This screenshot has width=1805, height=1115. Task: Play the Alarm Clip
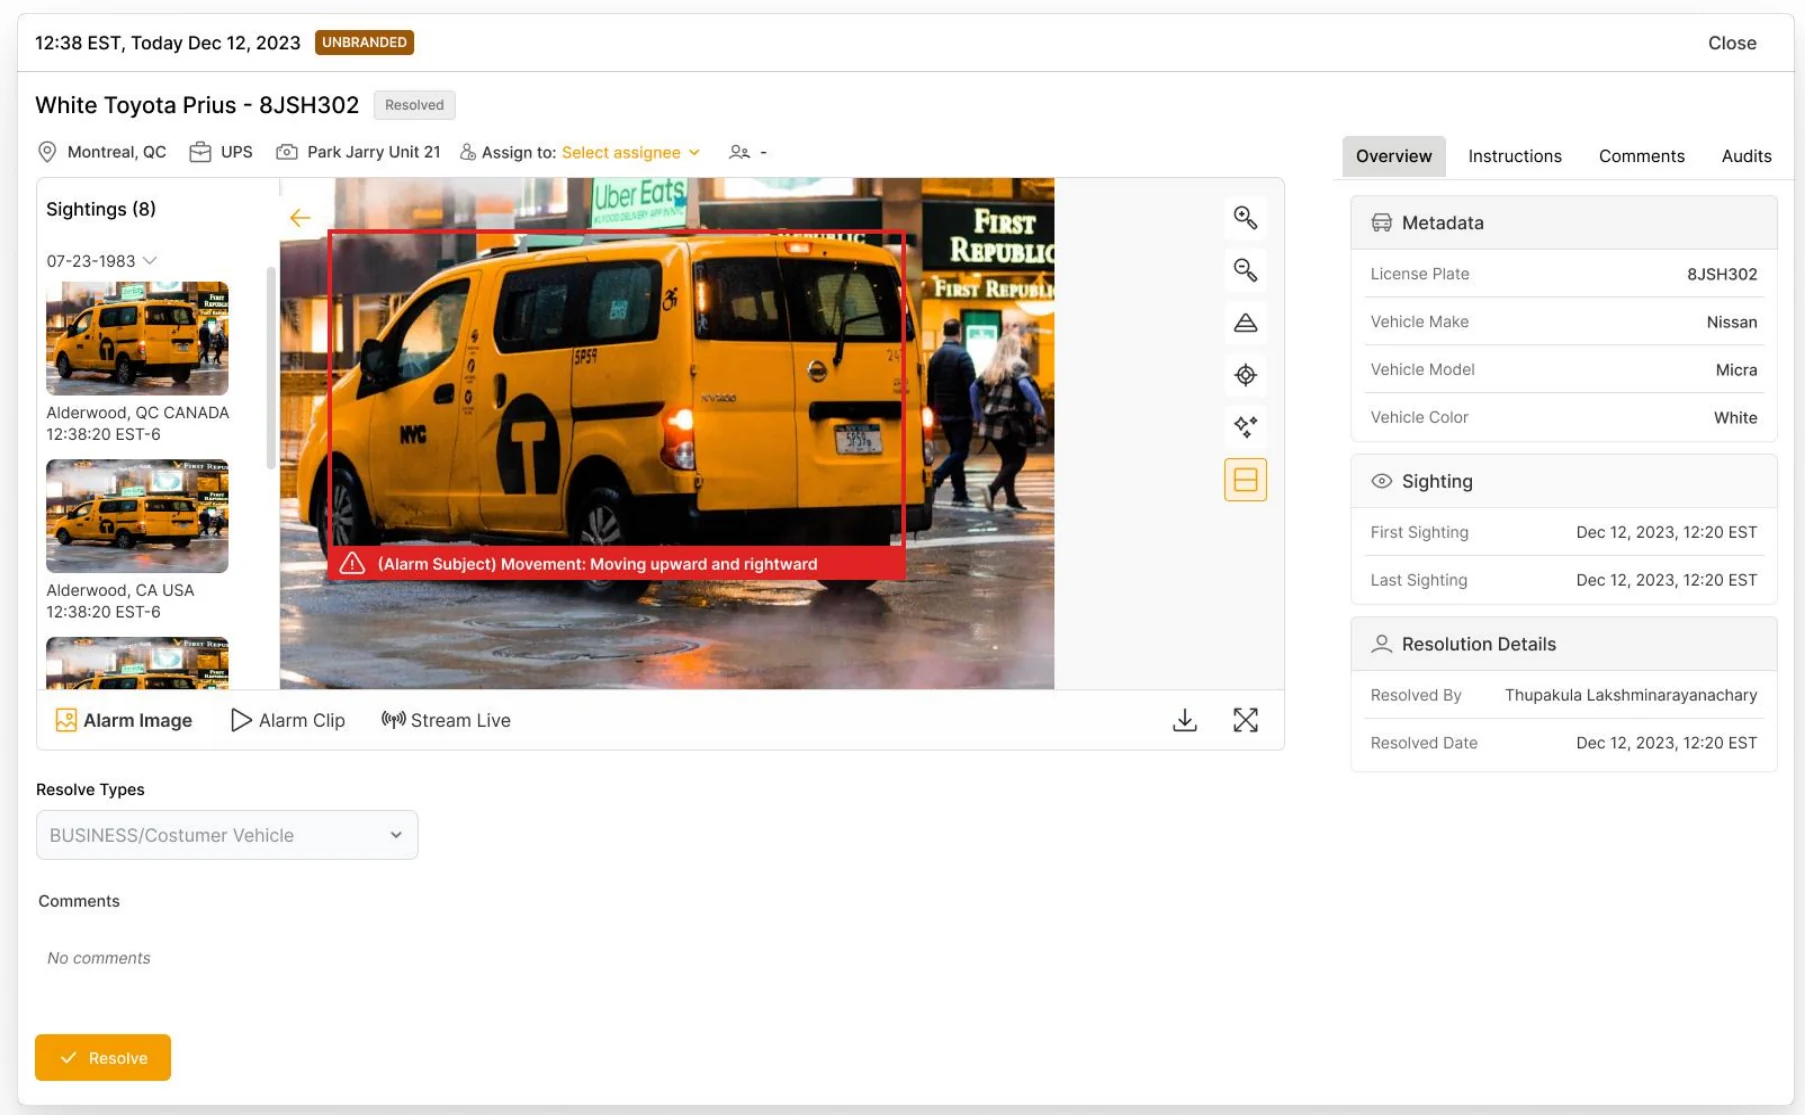288,720
